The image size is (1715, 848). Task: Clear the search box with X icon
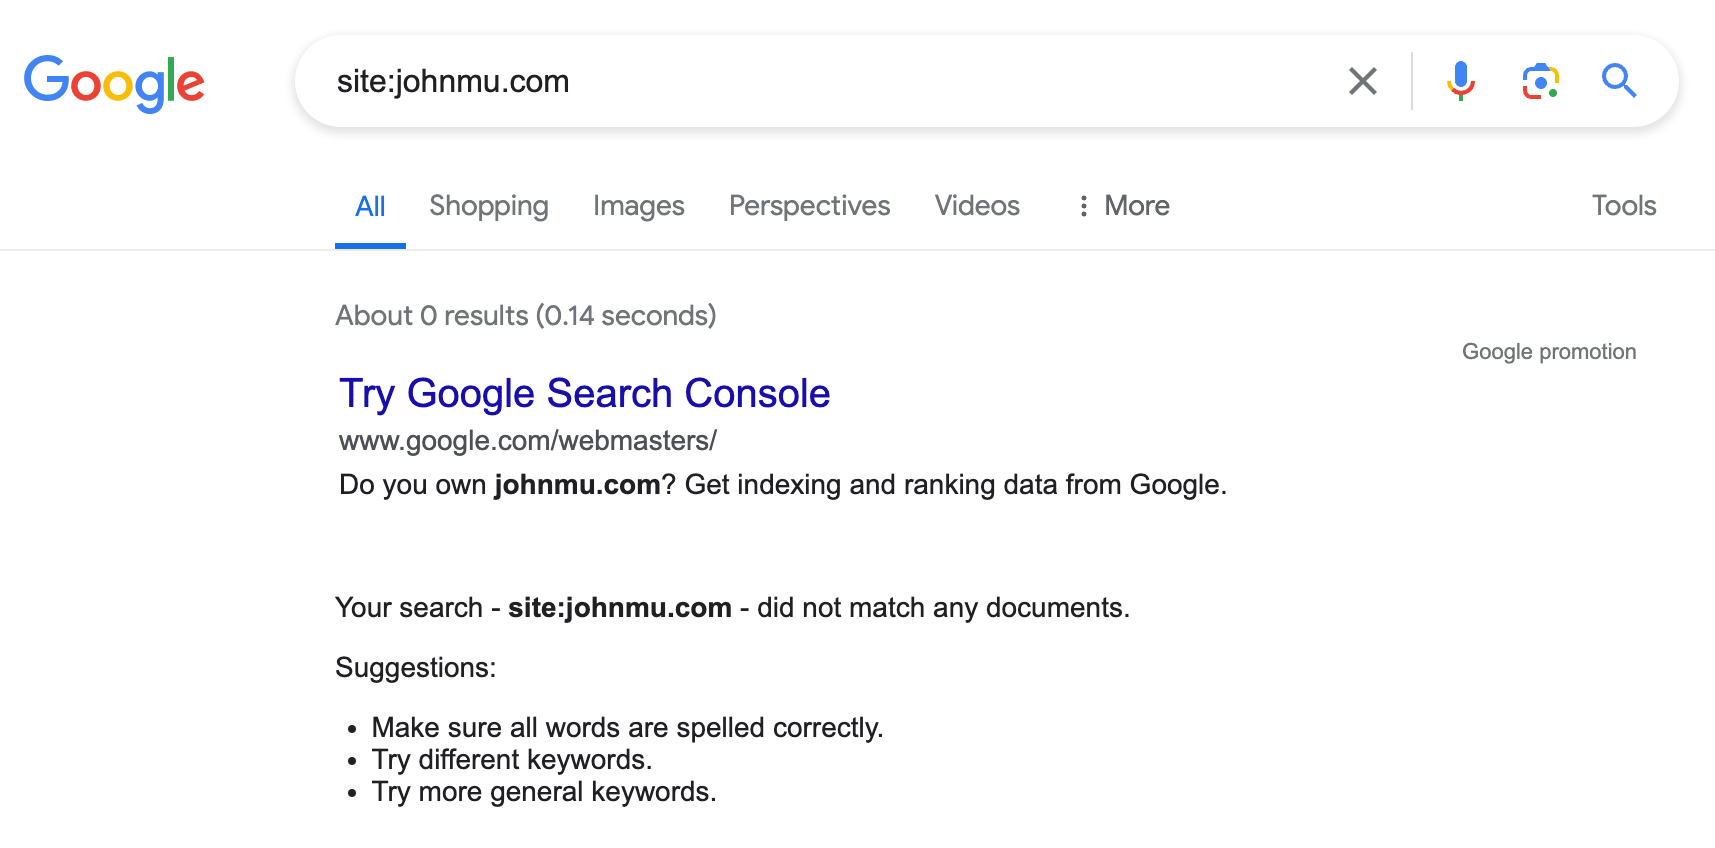click(1362, 81)
